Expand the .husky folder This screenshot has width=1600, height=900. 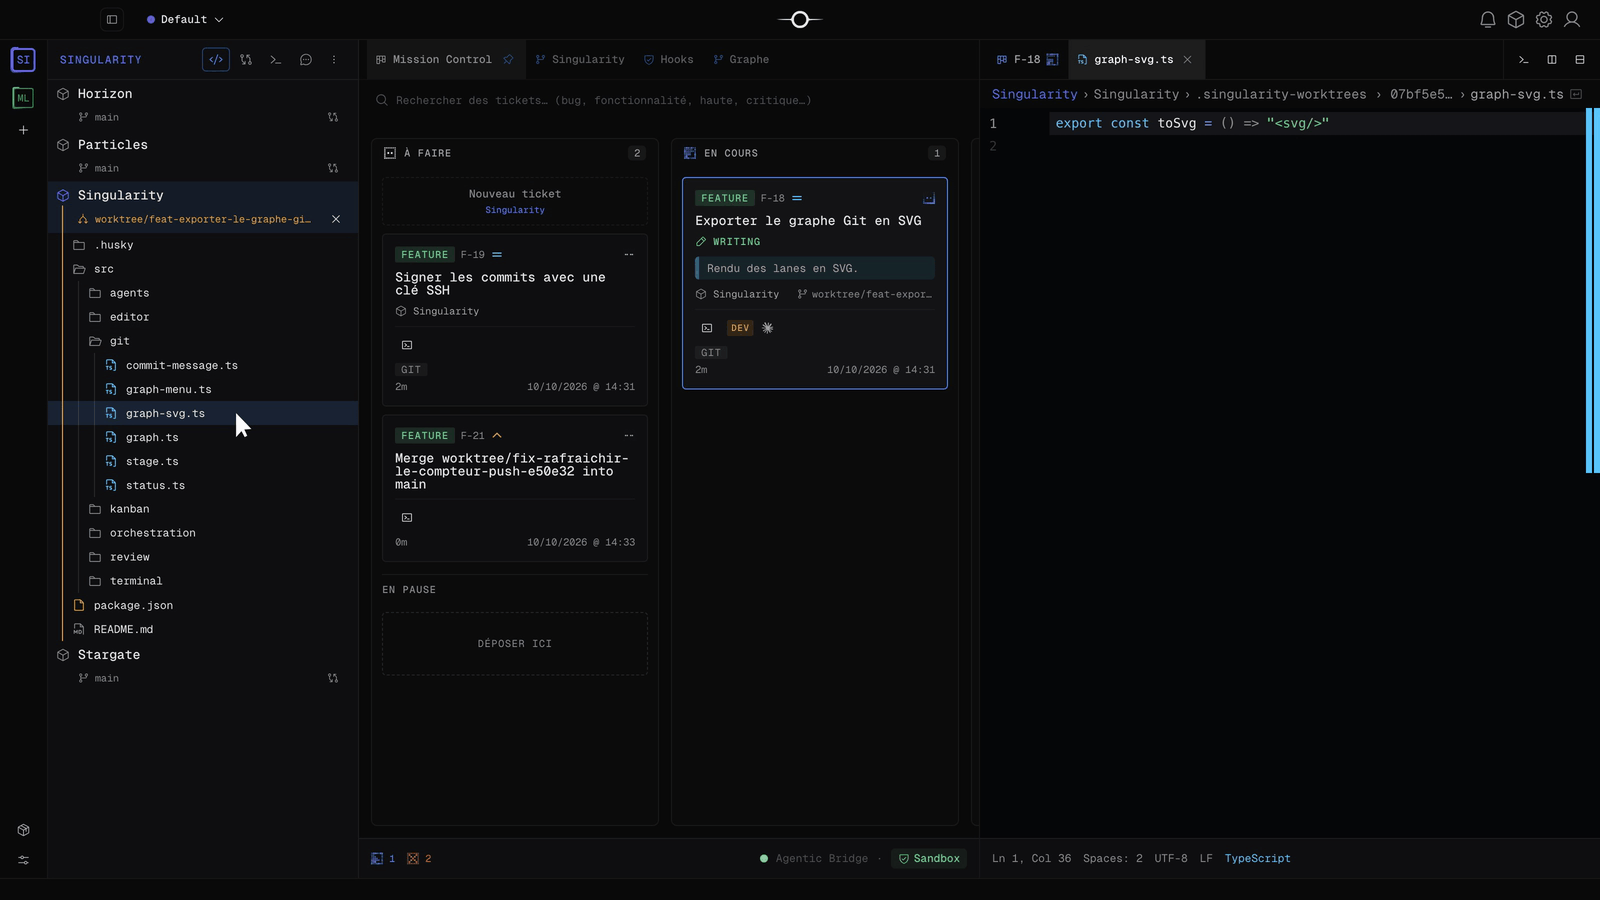coord(203,245)
